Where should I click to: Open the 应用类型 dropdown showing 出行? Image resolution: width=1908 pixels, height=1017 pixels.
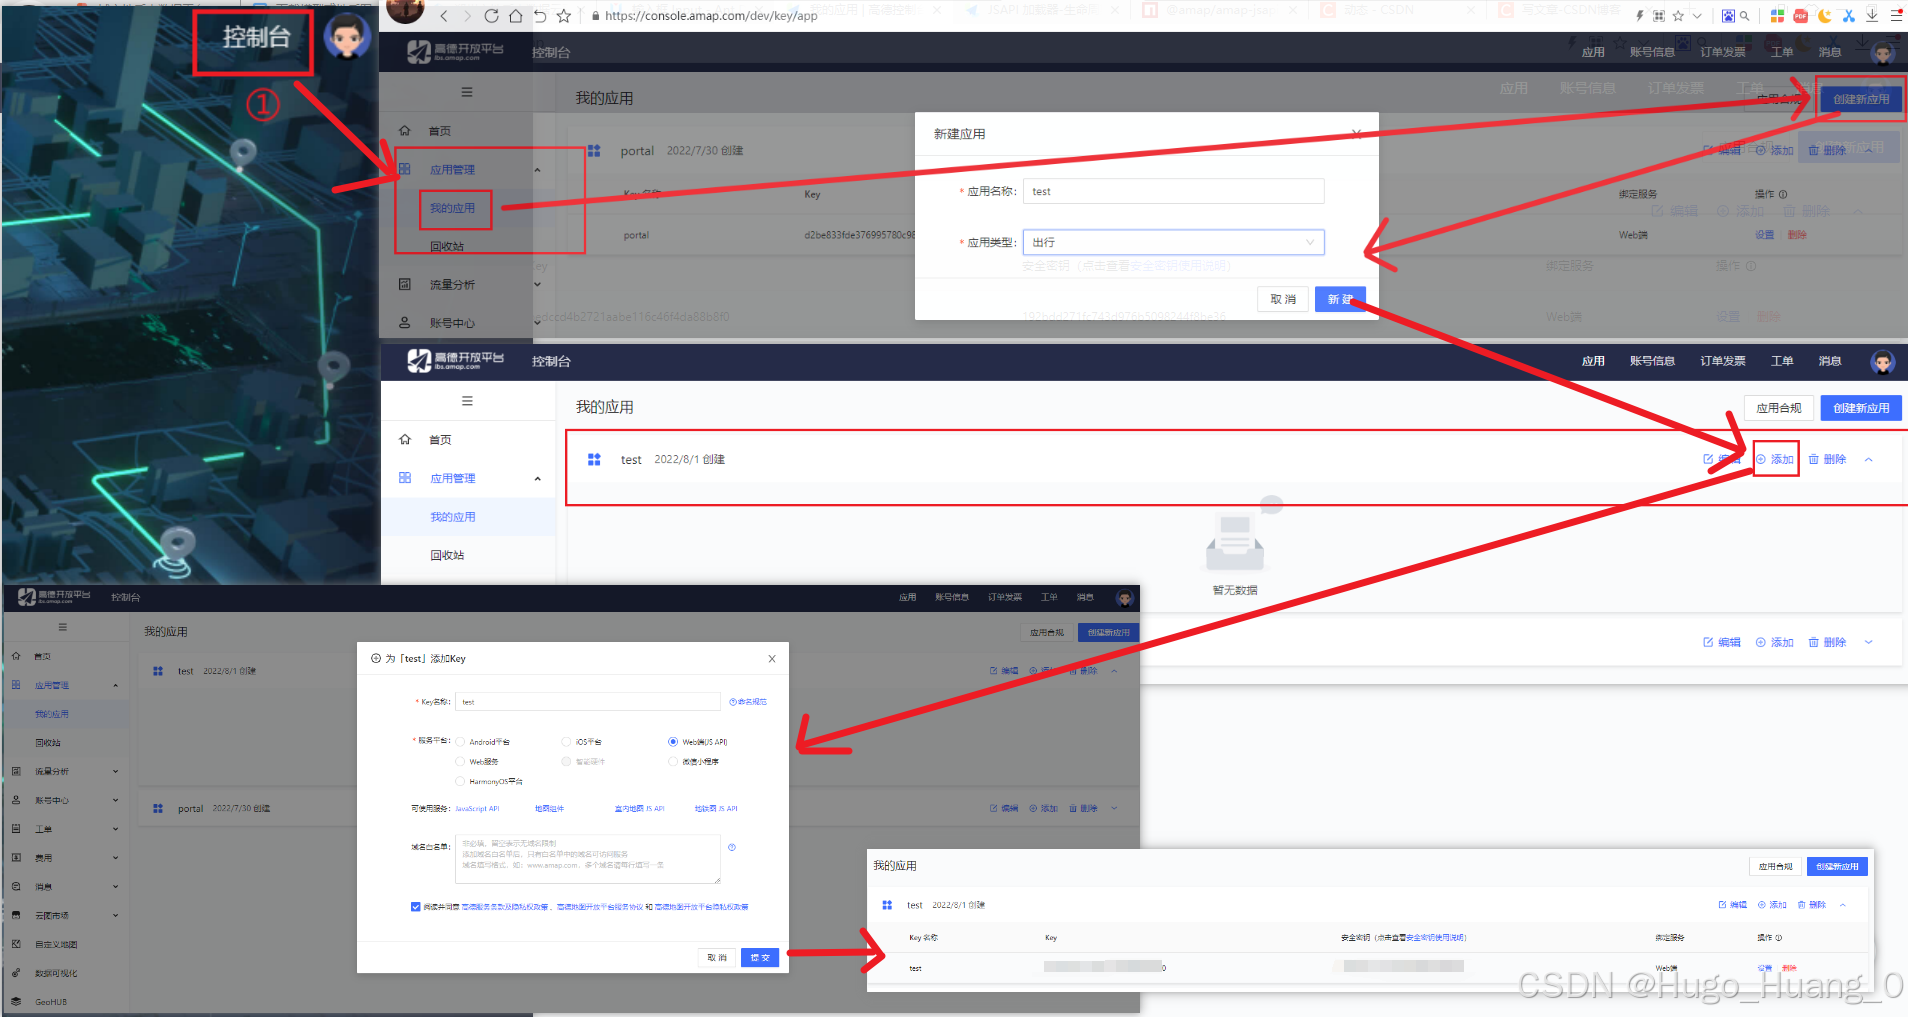[x=1173, y=242]
